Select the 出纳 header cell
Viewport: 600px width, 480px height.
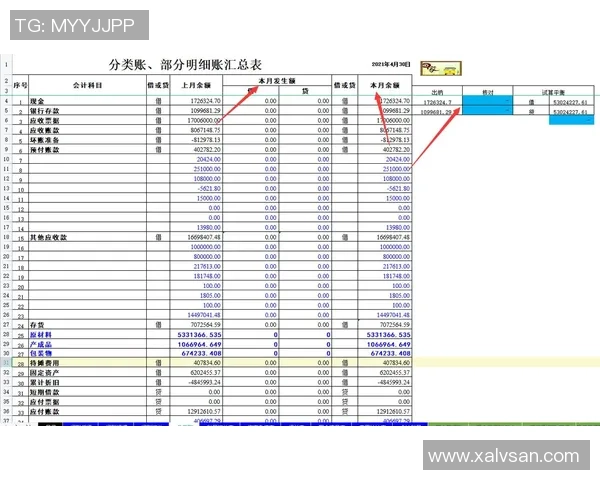tap(437, 92)
